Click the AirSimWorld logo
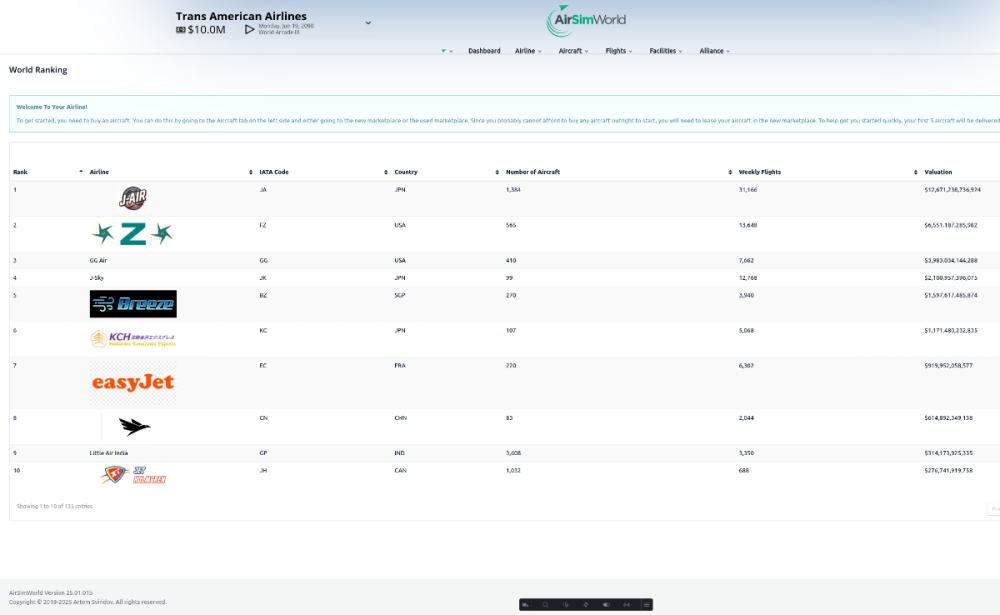Viewport: 1000px width, 615px height. click(587, 21)
